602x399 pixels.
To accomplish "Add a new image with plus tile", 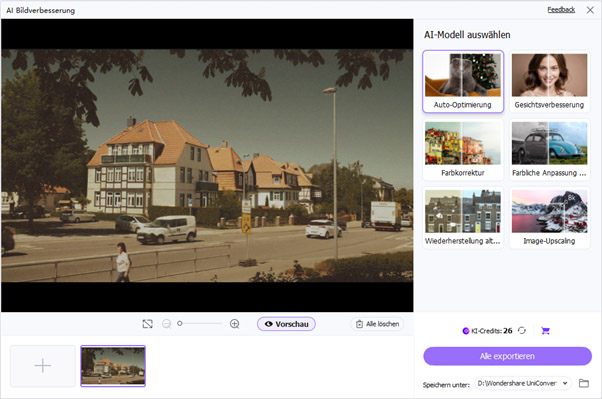I will pos(43,366).
